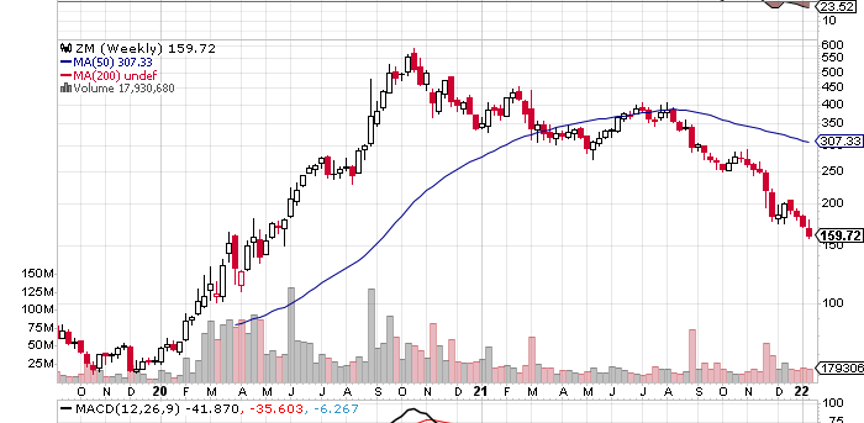Image resolution: width=864 pixels, height=423 pixels.
Task: Click the 307.33 MA(50) price tag
Action: (x=838, y=142)
